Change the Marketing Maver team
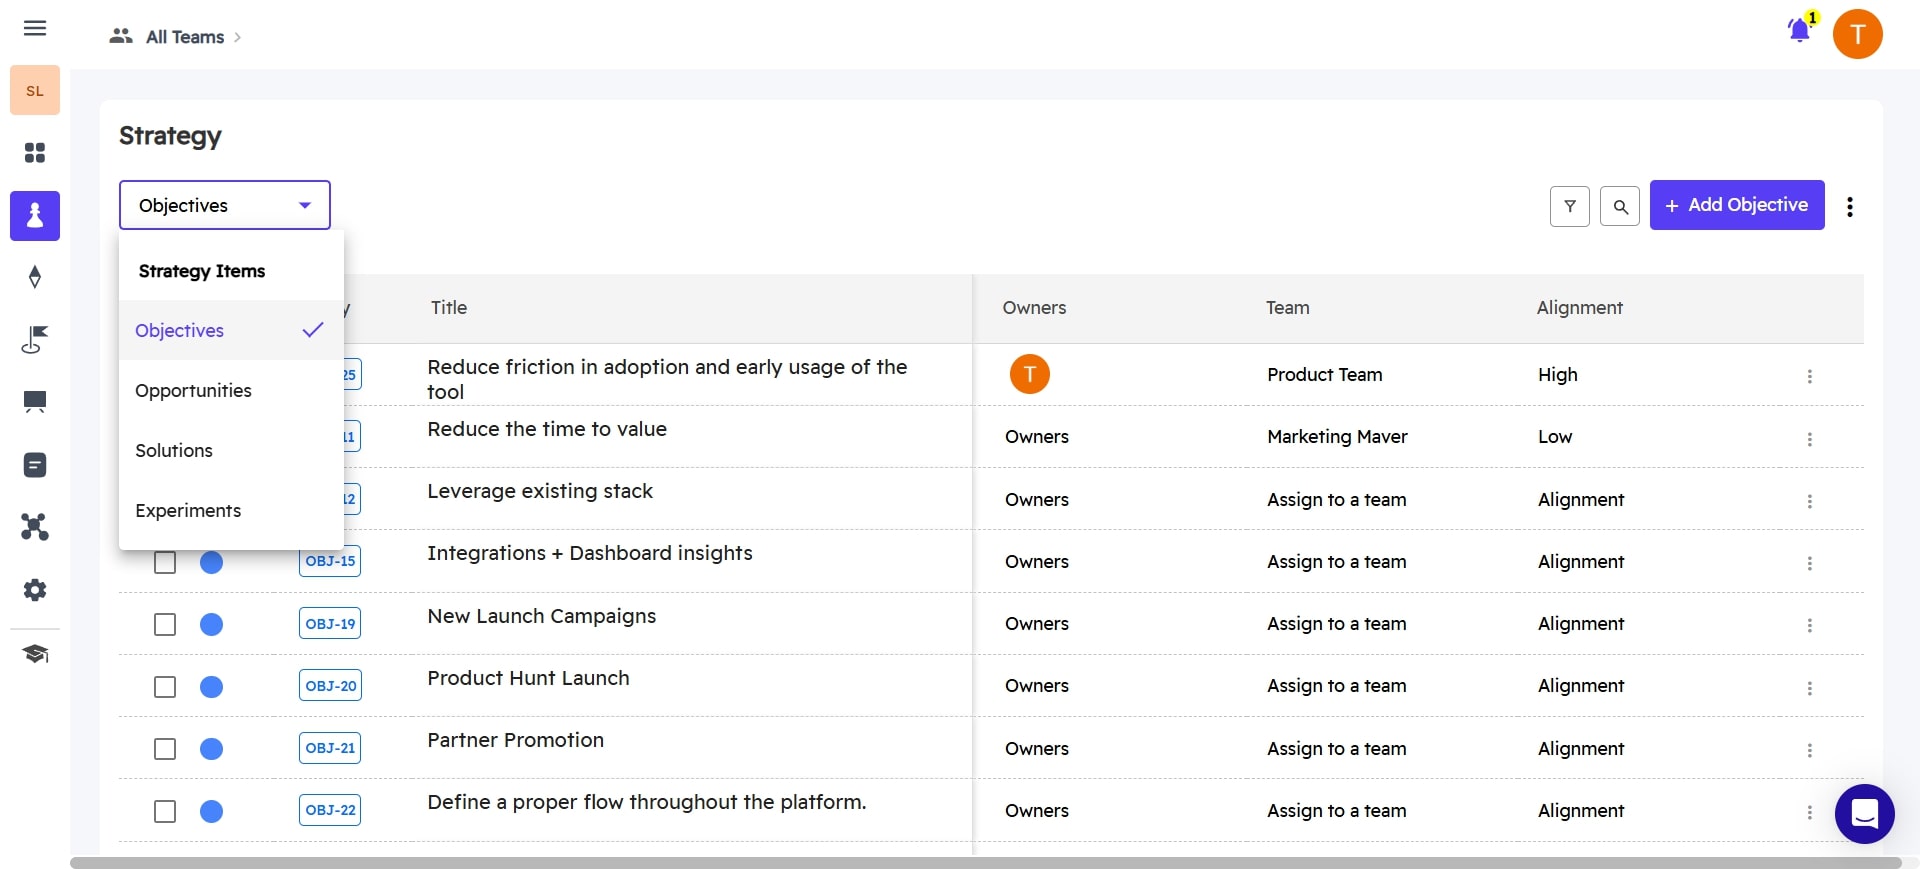The image size is (1920, 869). click(x=1337, y=437)
